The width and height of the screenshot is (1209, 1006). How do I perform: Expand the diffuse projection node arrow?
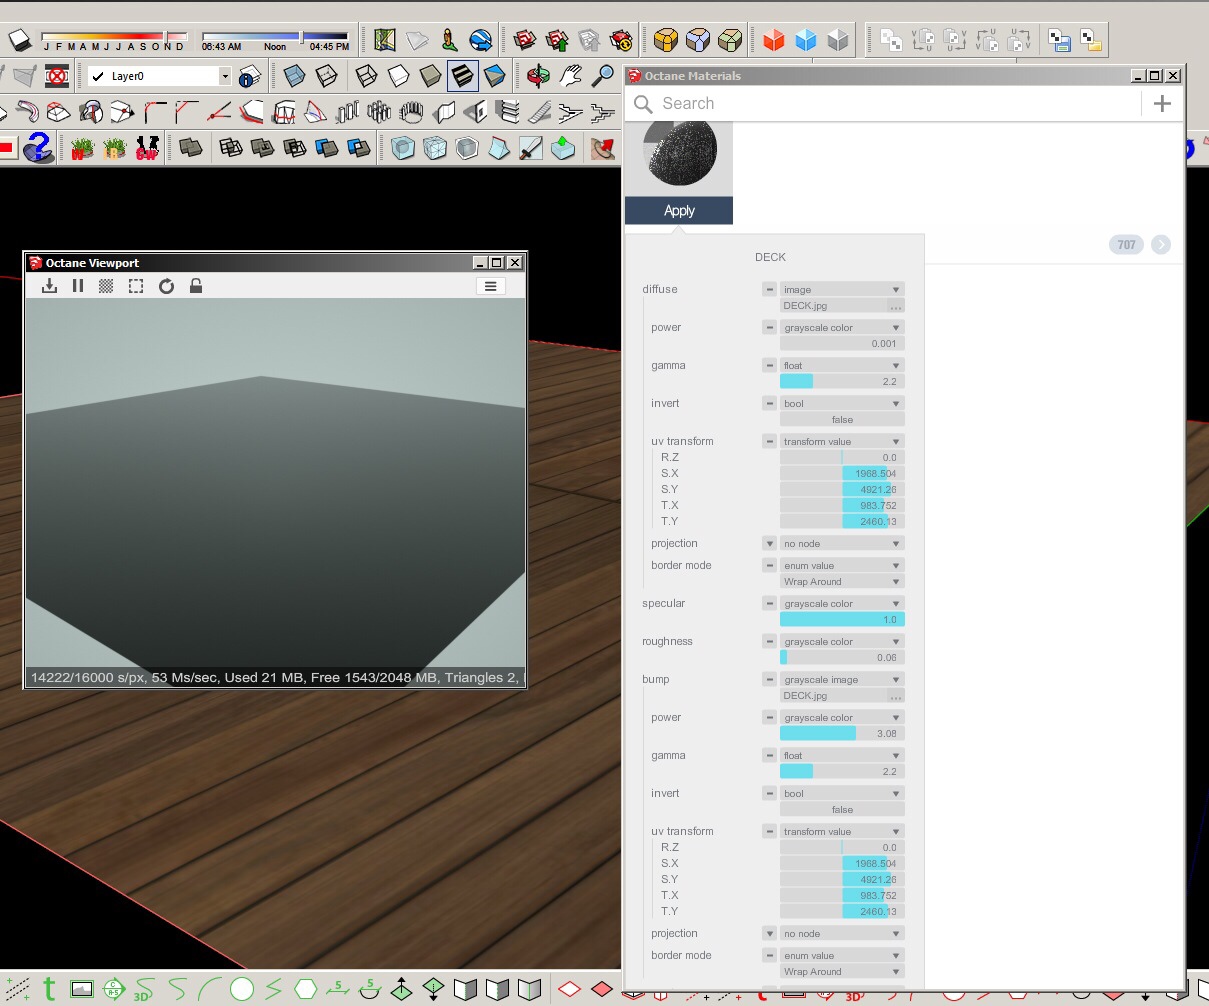point(769,544)
